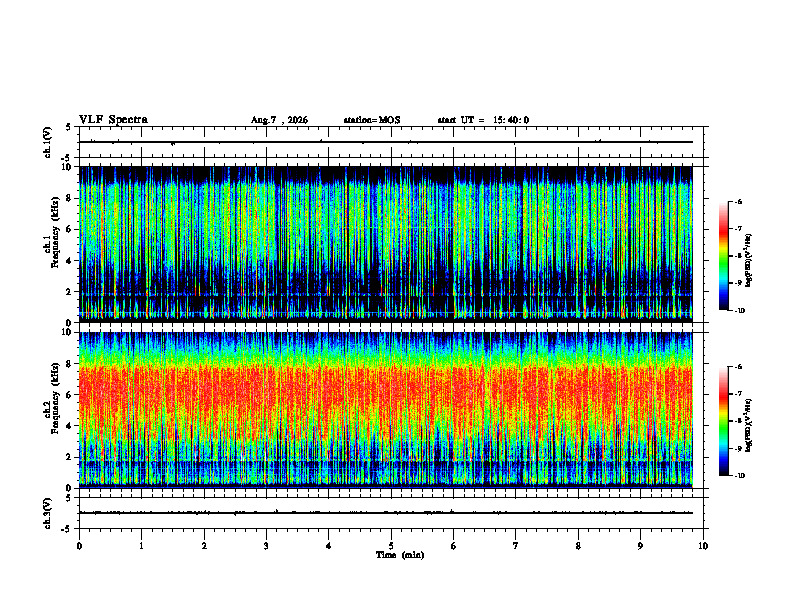Click the time axis tick label '5'
Screen dimensions: 792x612
click(x=391, y=546)
